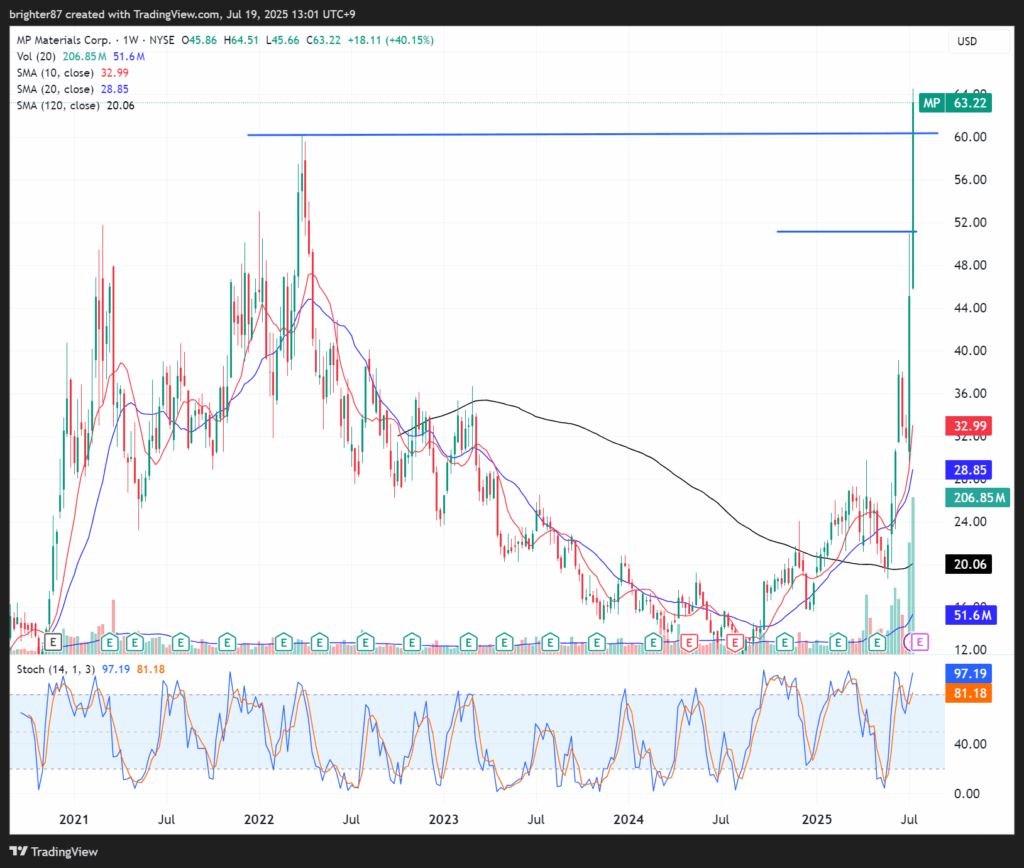Click the 206.85M value in the Vol legend
Viewport: 1024px width, 868px height.
[x=84, y=57]
